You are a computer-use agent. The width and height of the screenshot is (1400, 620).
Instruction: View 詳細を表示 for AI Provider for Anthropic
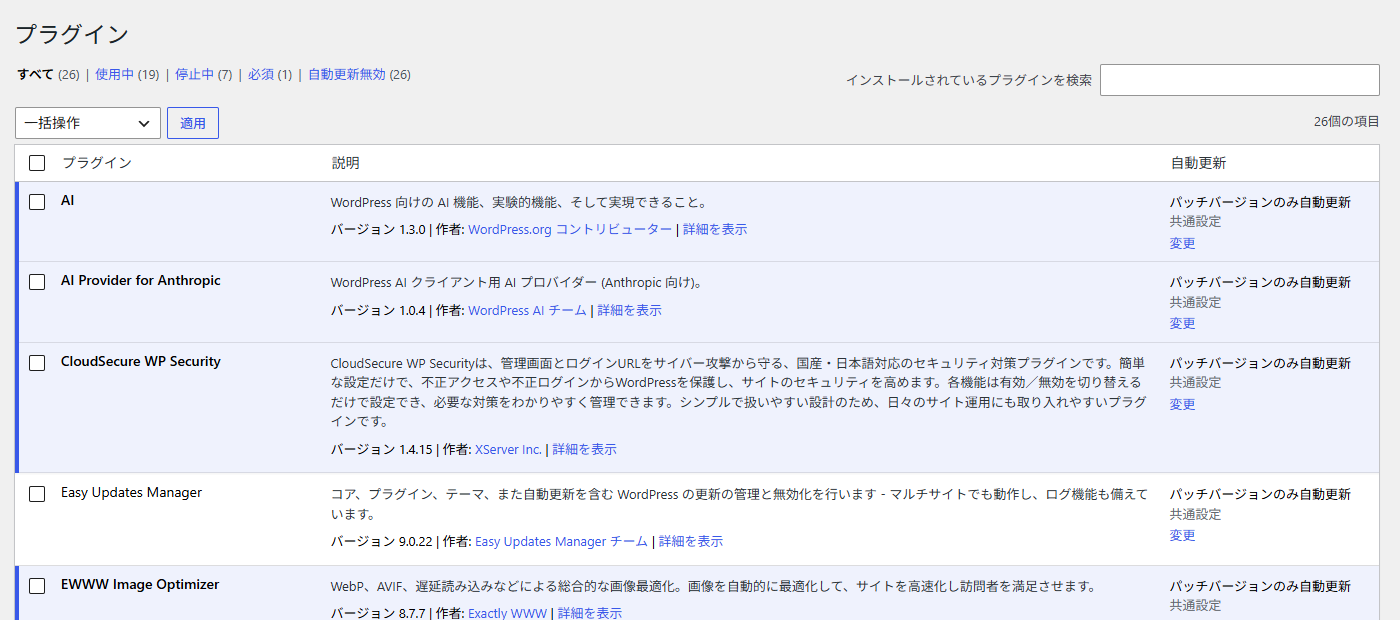629,310
